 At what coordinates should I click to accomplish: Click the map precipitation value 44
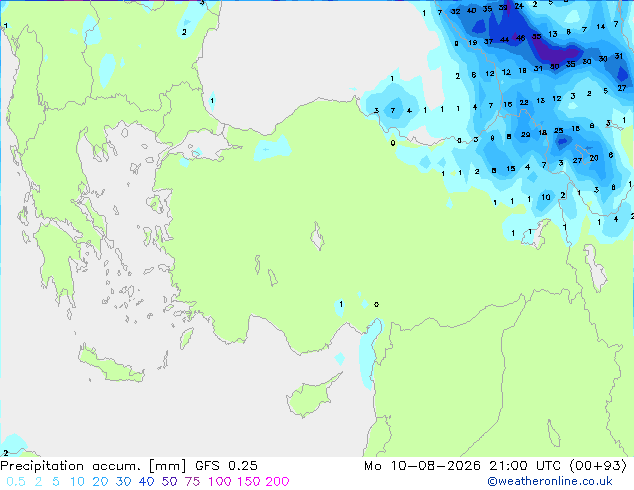click(504, 40)
